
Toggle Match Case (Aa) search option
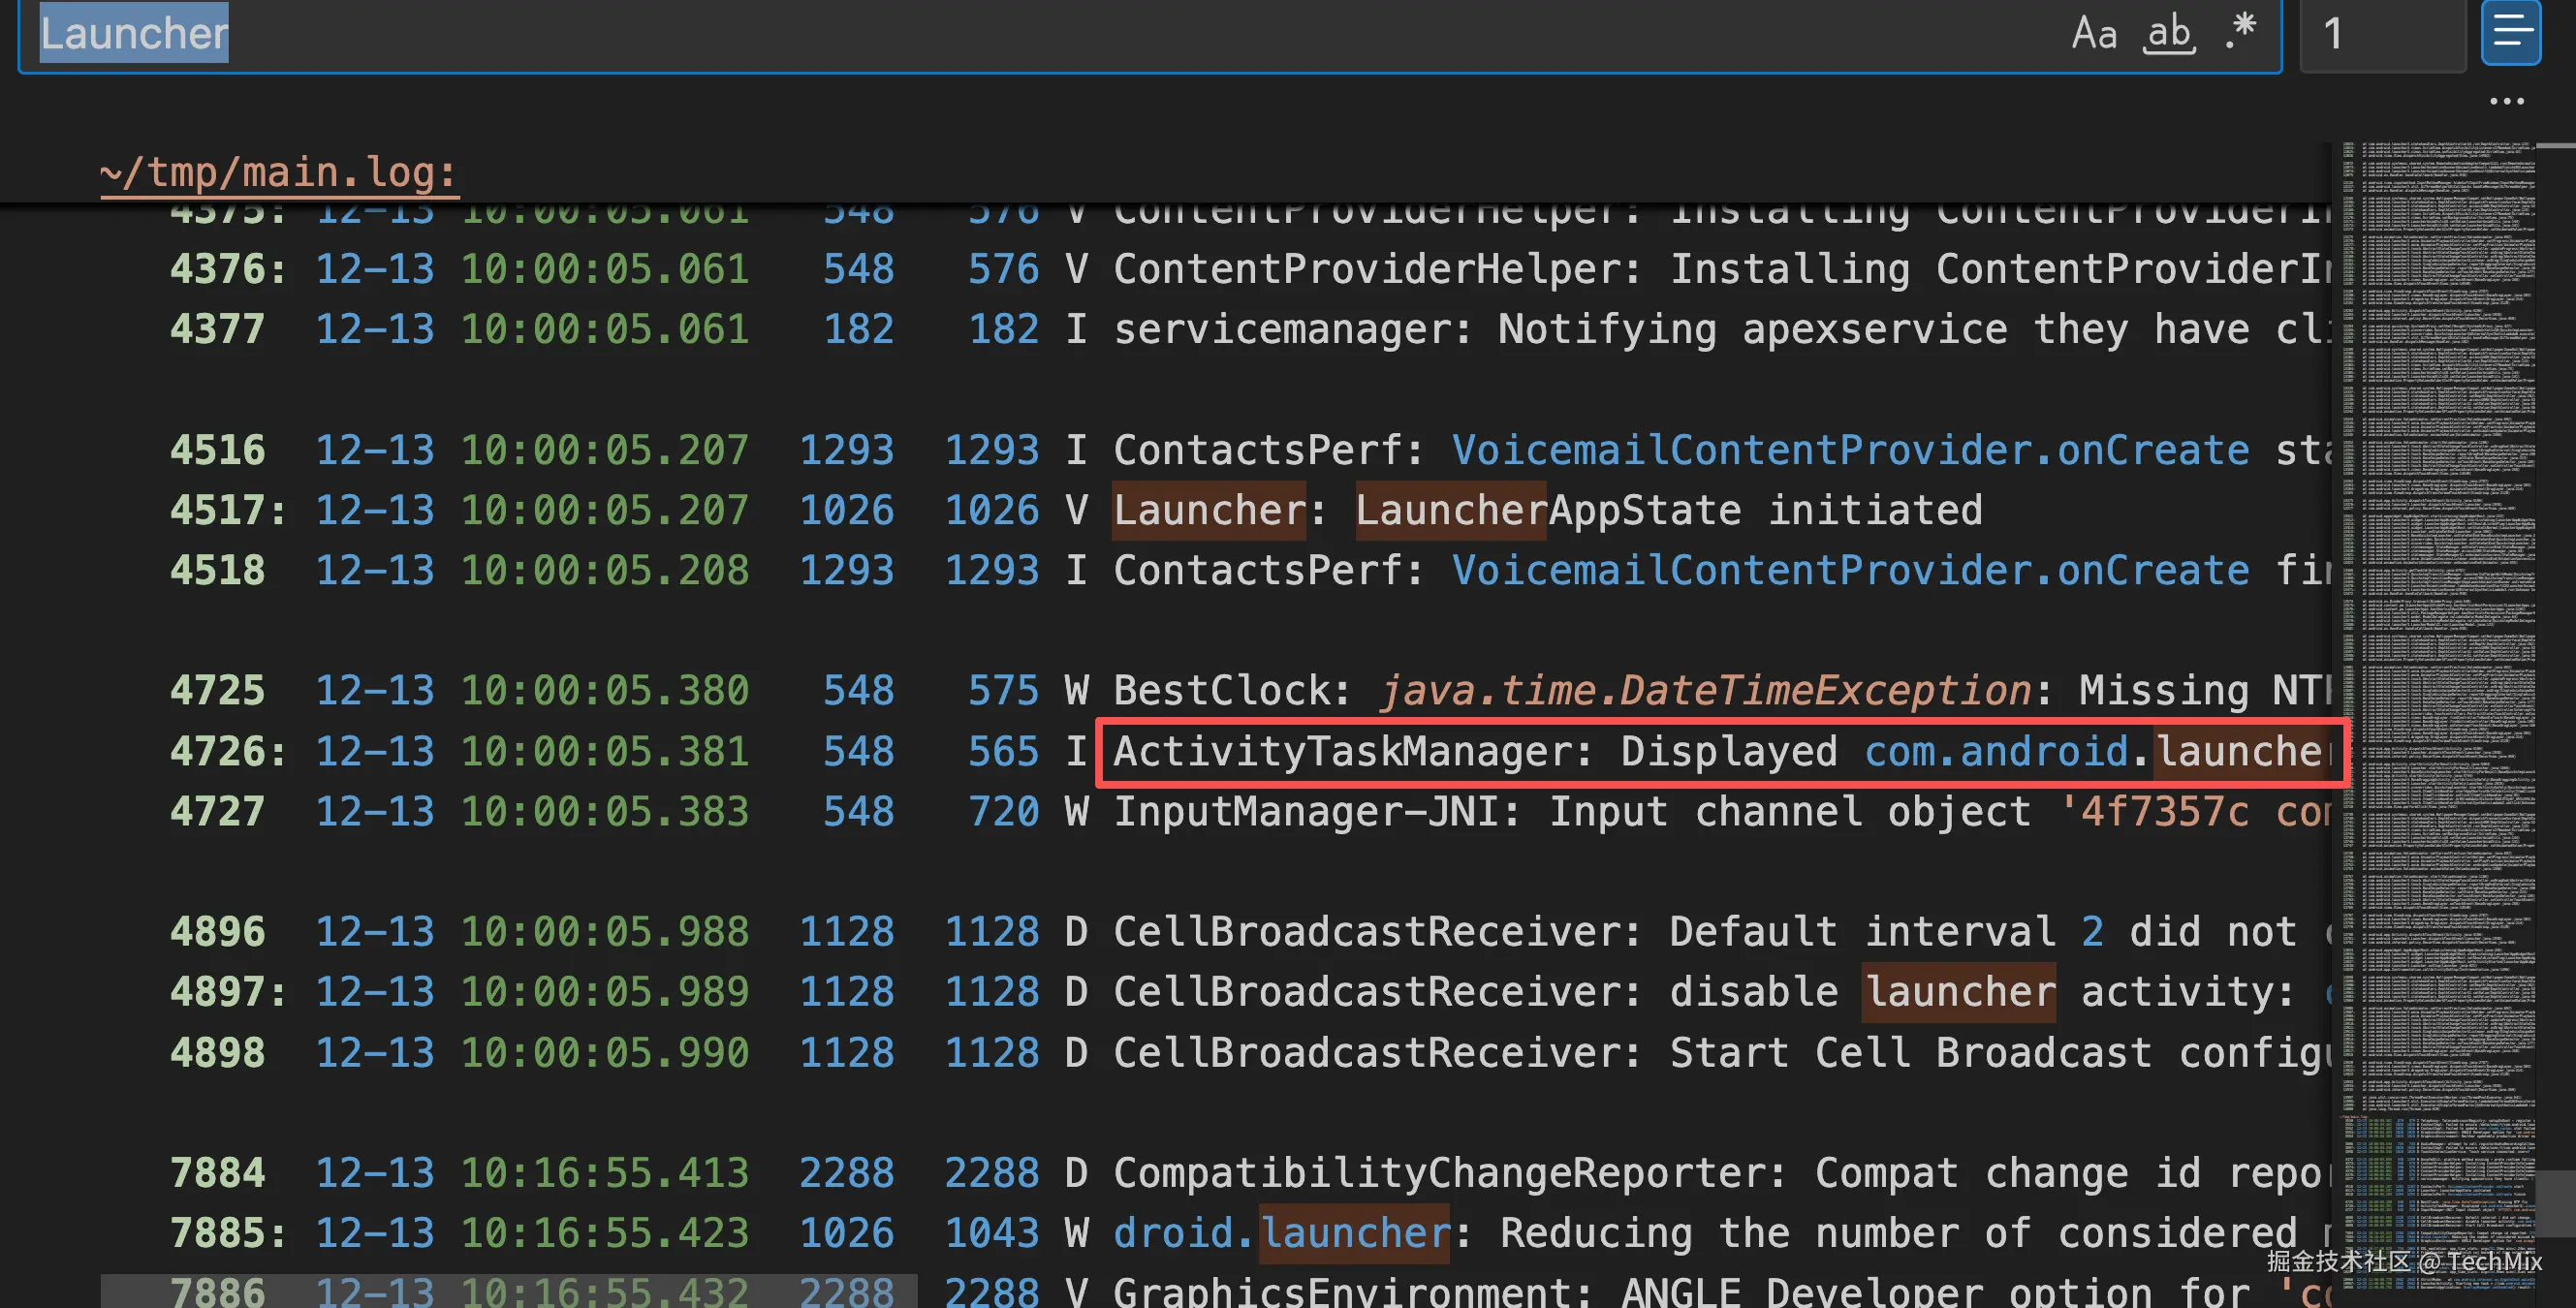click(2094, 34)
